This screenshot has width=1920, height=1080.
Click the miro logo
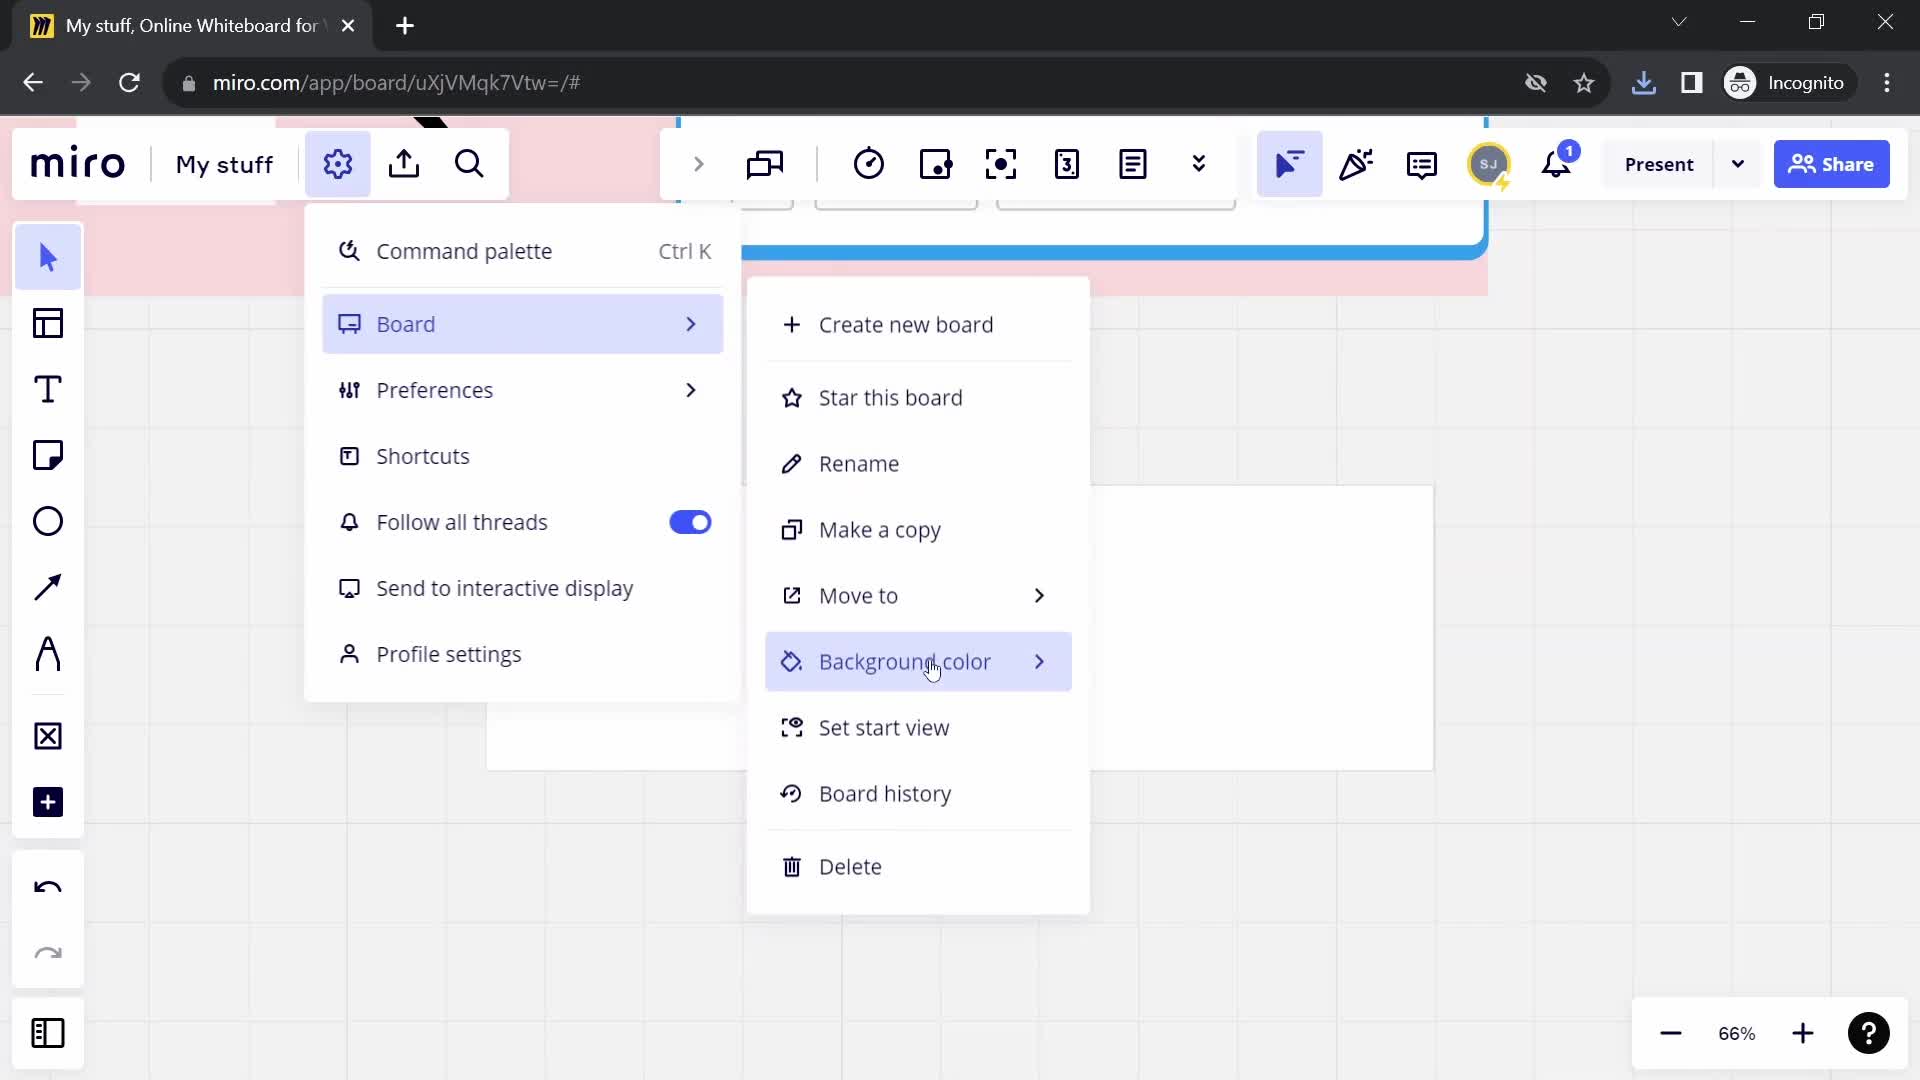pos(78,164)
